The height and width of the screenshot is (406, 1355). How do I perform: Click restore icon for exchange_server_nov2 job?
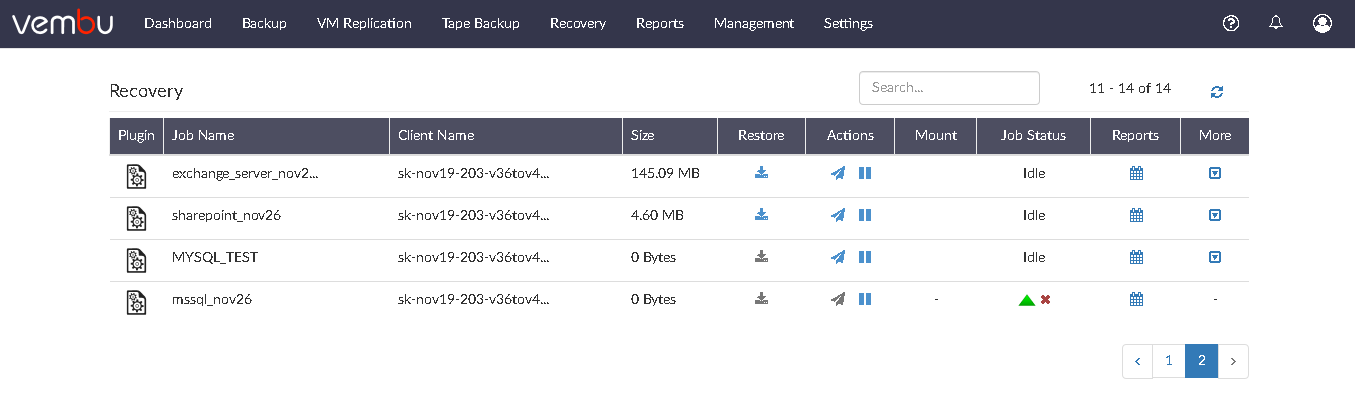(x=761, y=173)
